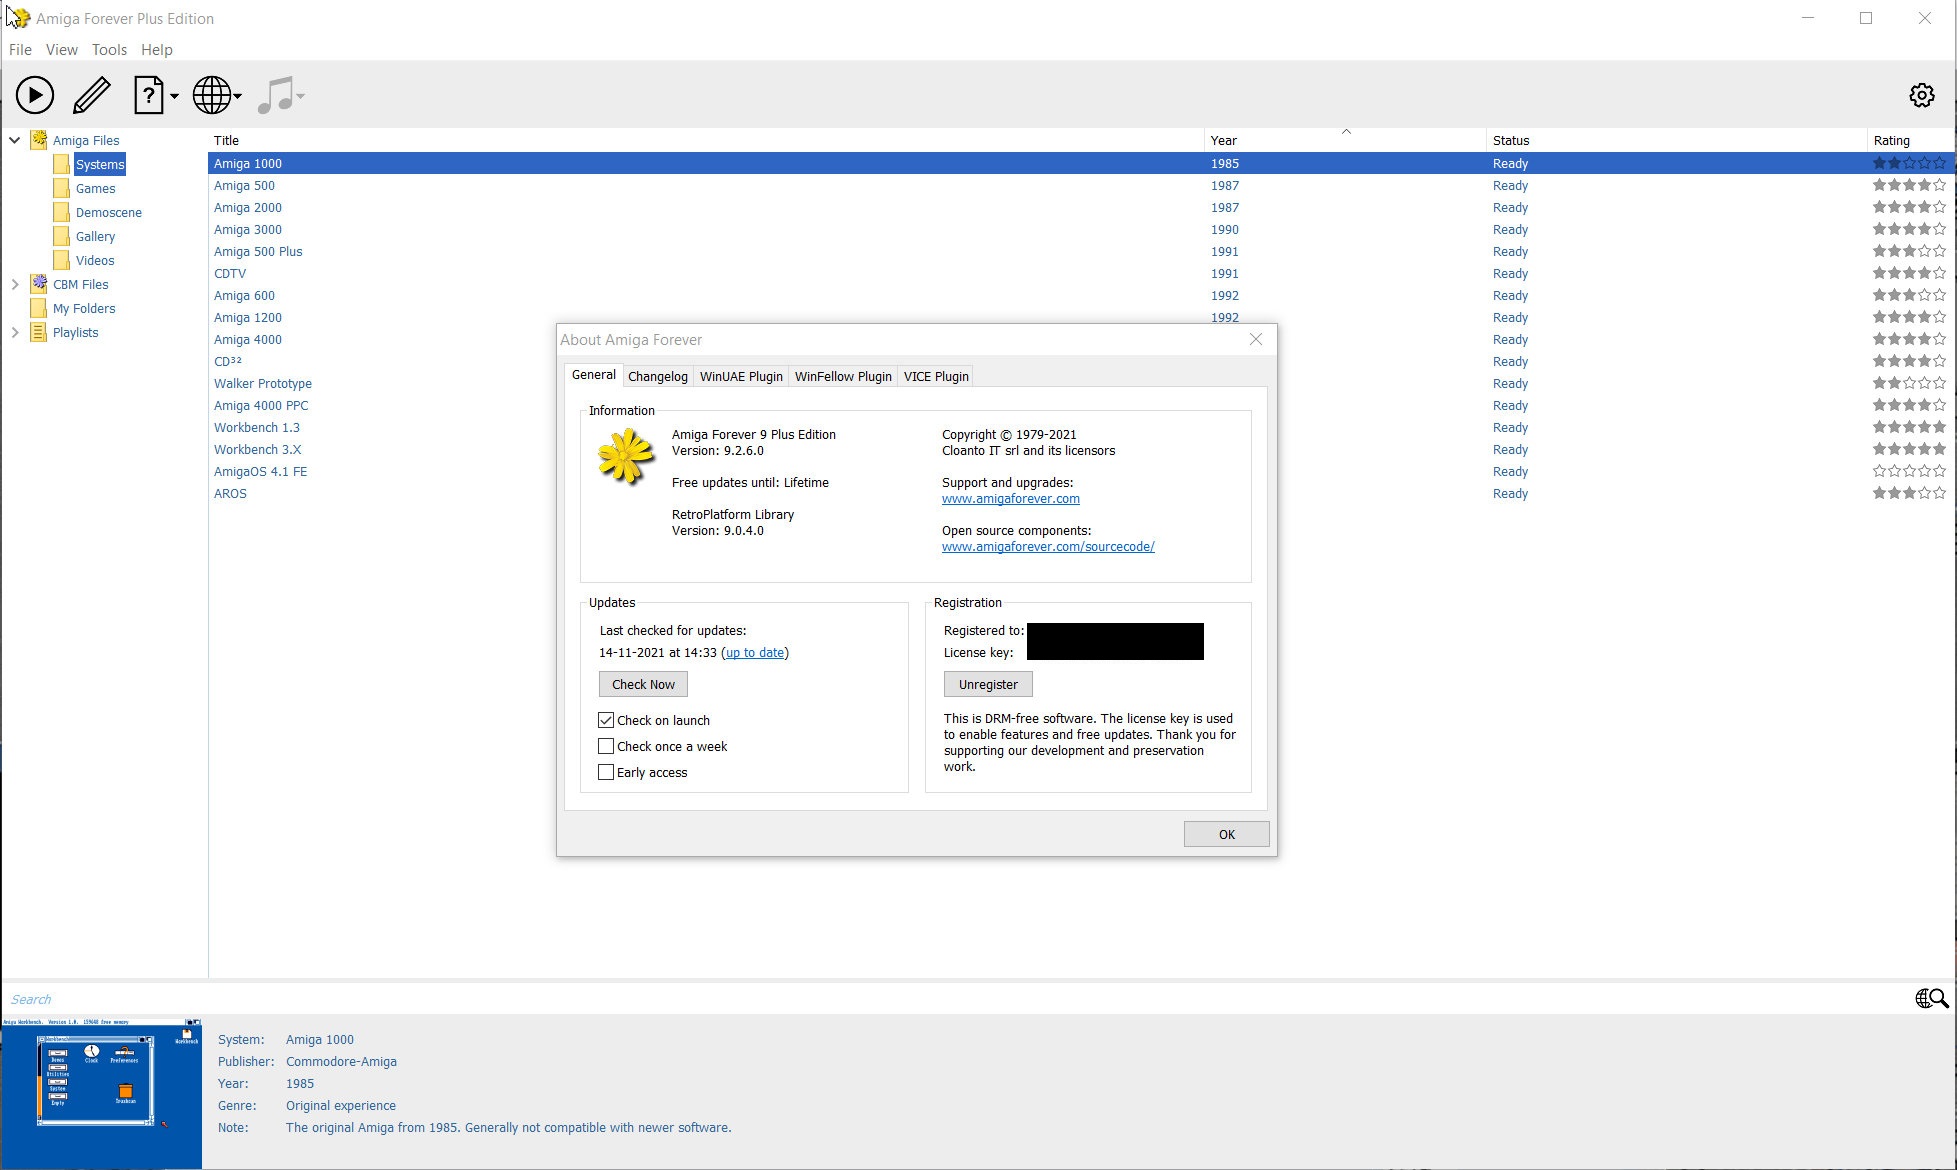Click the Gallery folder icon
Image resolution: width=1957 pixels, height=1170 pixels.
click(62, 236)
